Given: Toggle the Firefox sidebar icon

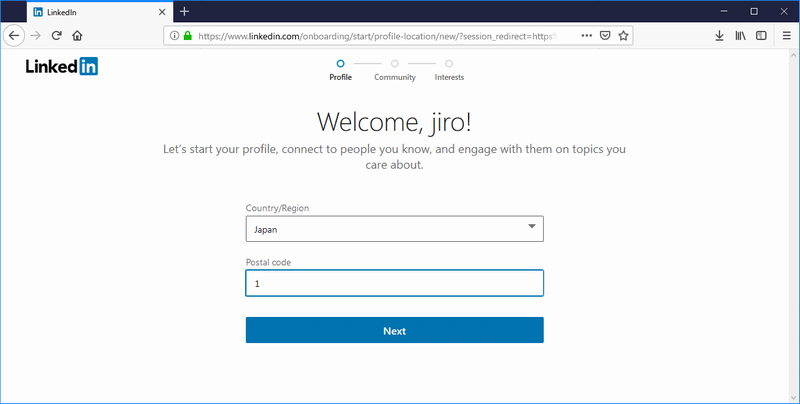Looking at the screenshot, I should [761, 36].
